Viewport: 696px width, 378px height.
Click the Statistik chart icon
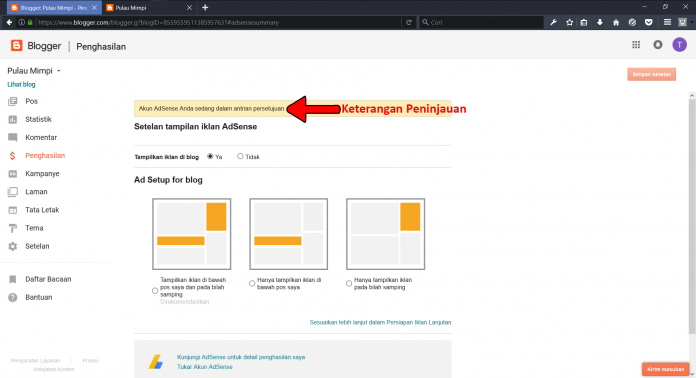click(x=13, y=119)
